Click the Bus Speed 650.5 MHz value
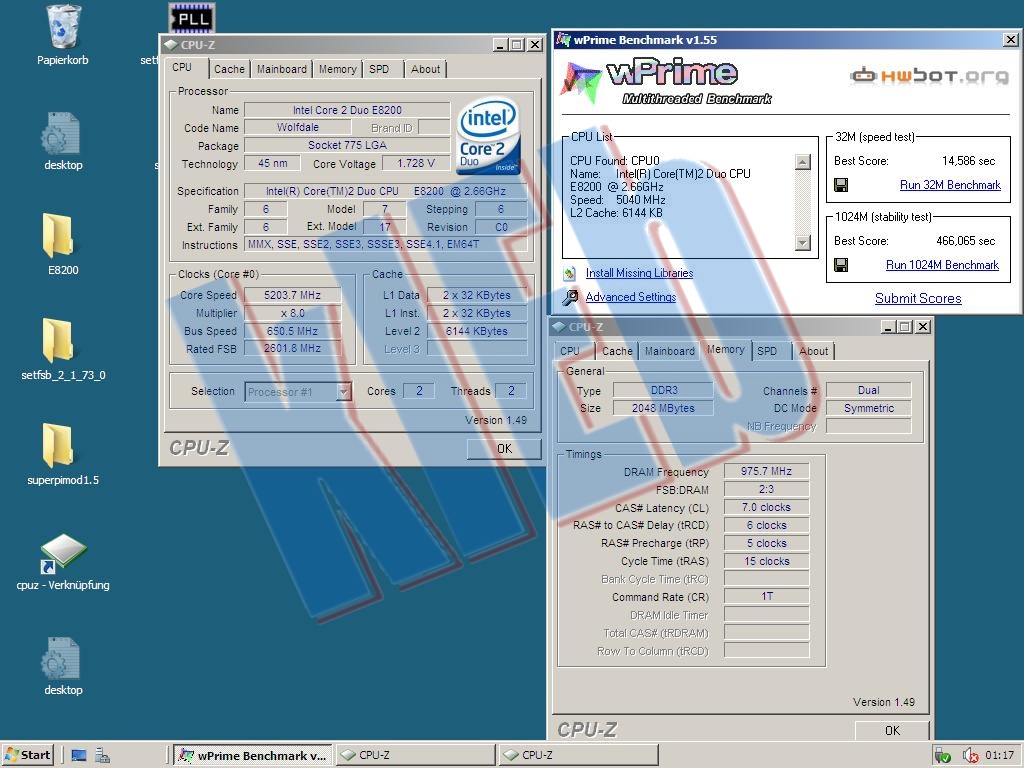 coord(293,331)
